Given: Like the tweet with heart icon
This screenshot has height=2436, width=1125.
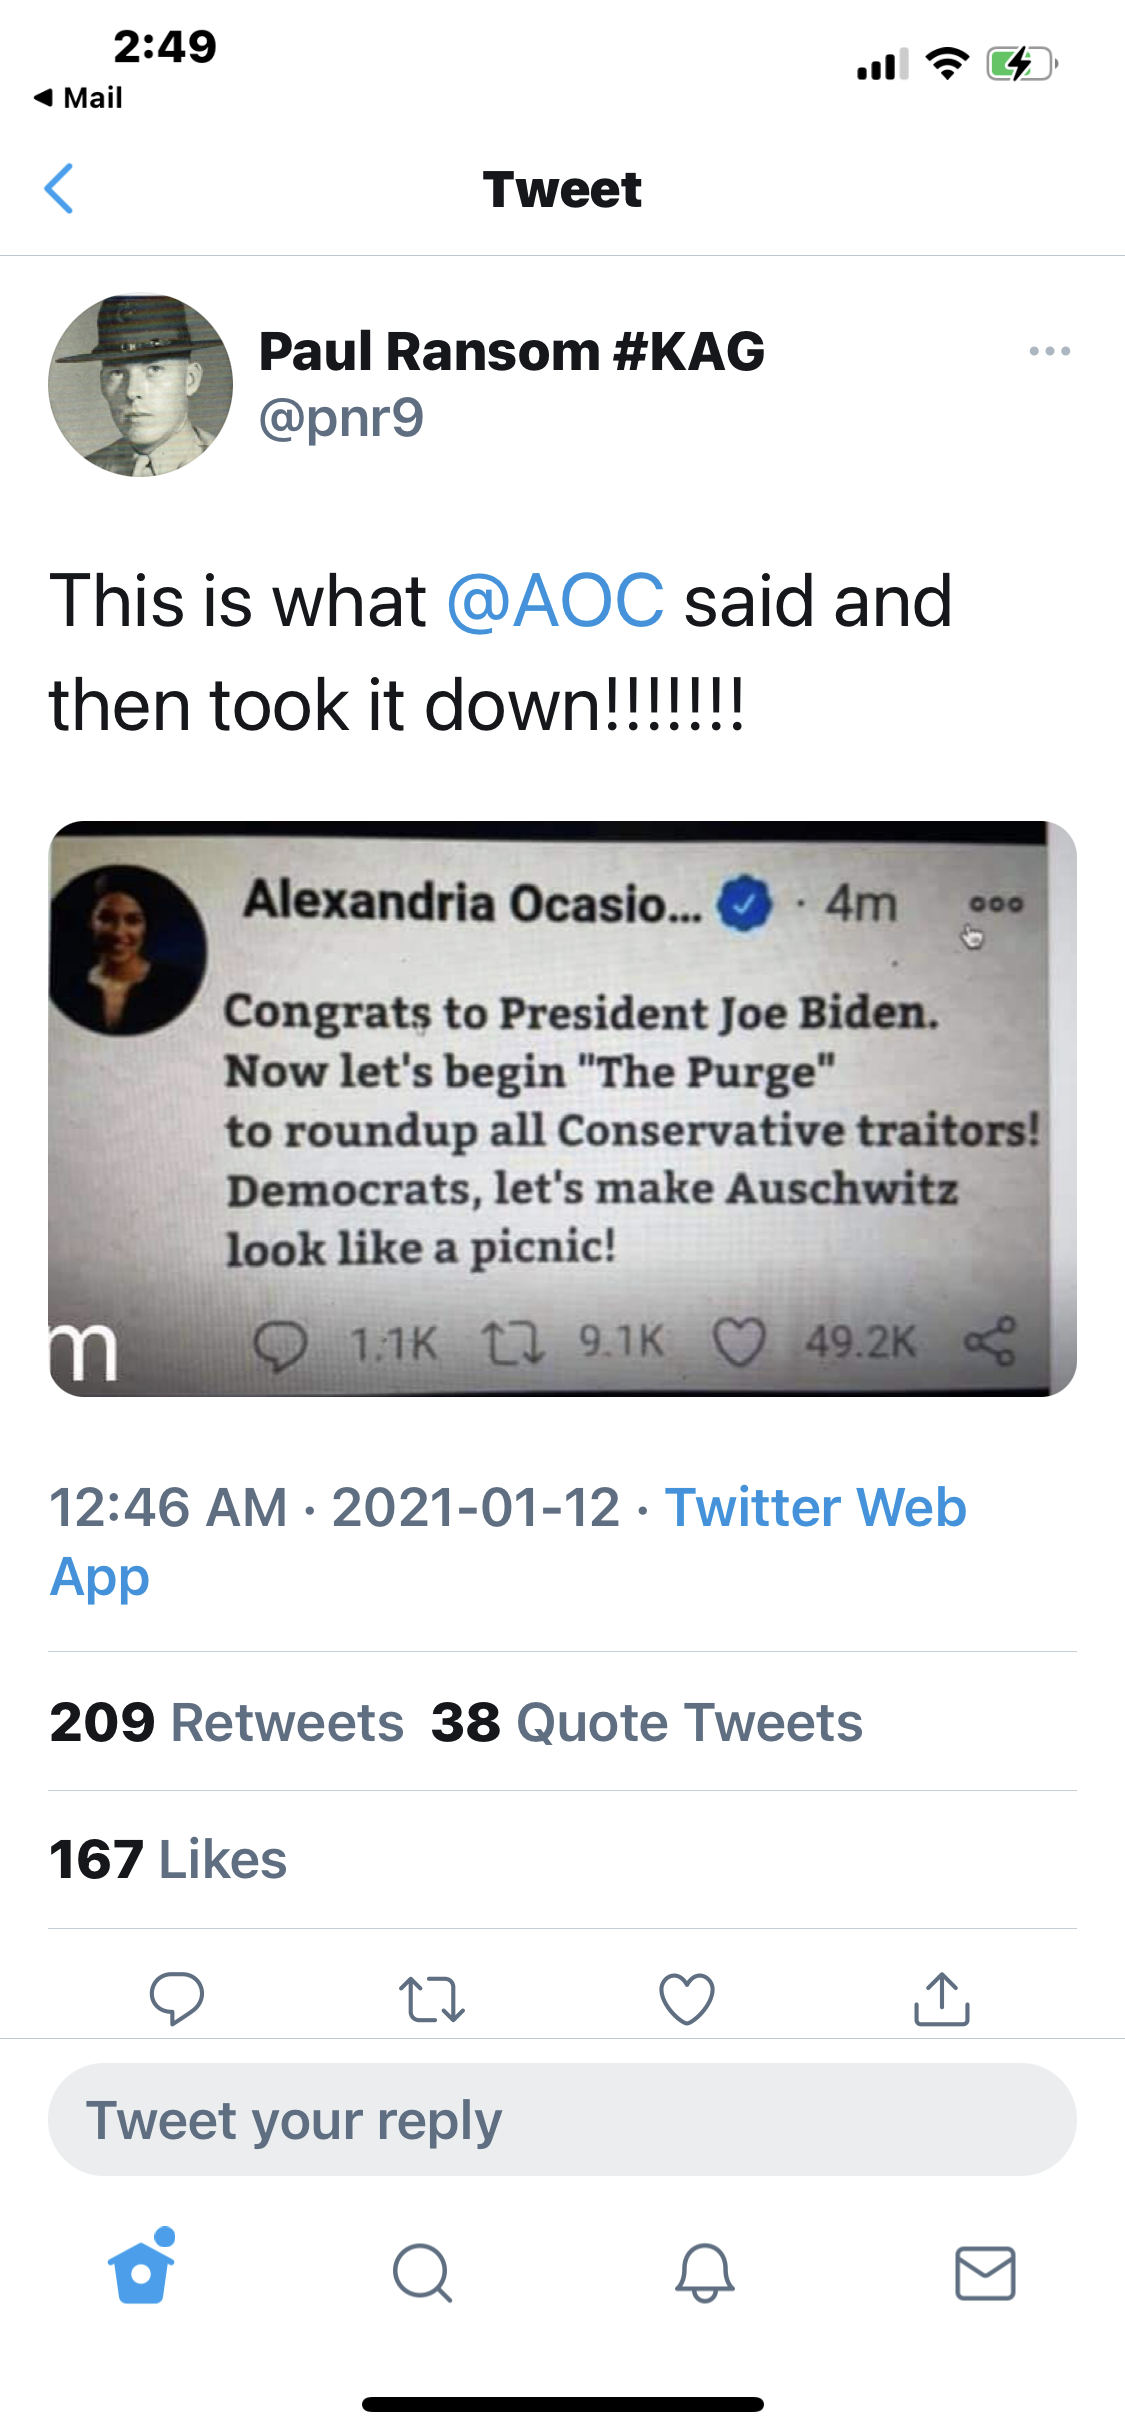Looking at the screenshot, I should [x=687, y=1998].
